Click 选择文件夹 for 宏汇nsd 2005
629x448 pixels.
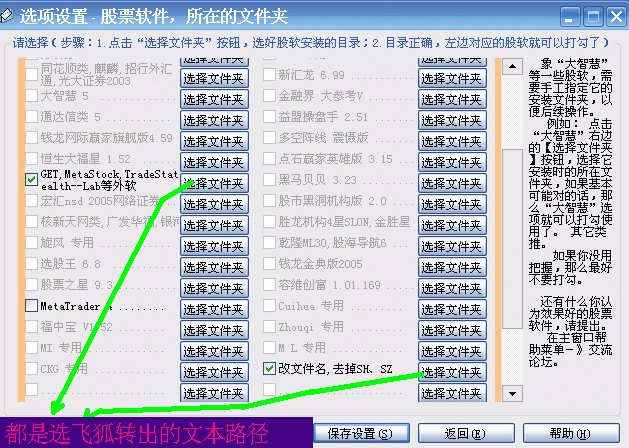tap(214, 204)
